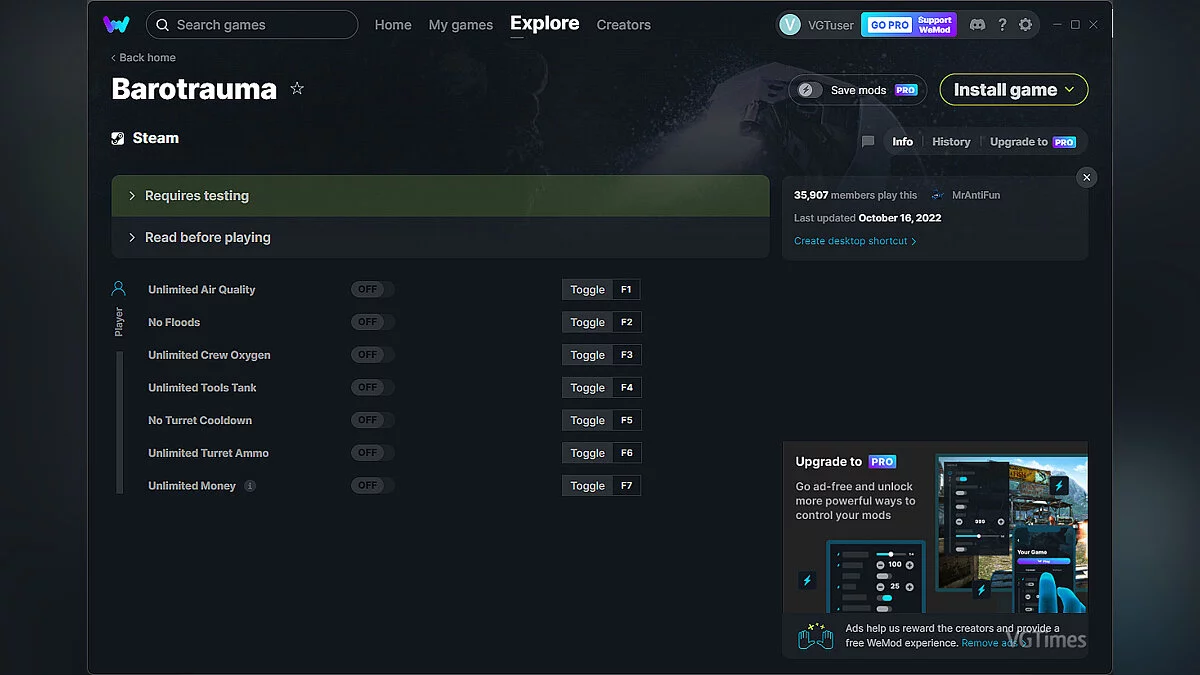The image size is (1200, 675).
Task: Switch to the History tab
Action: click(951, 142)
